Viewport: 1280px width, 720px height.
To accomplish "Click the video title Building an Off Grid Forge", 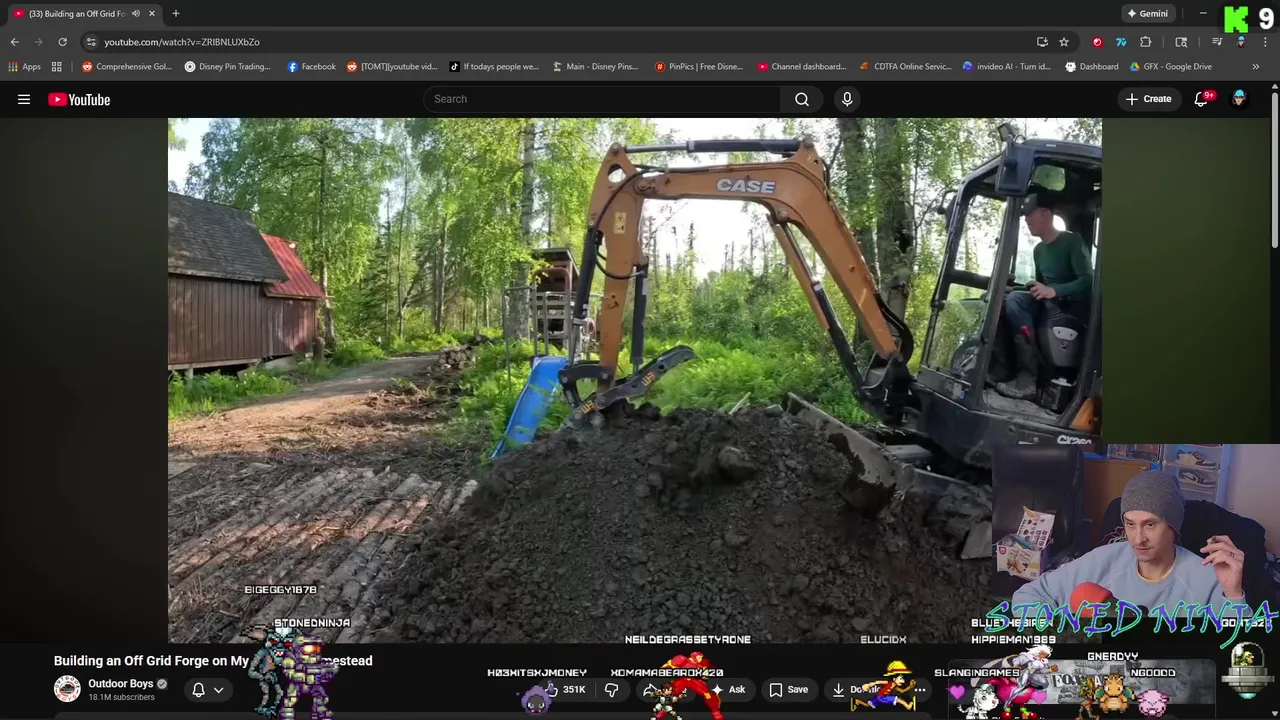I will tap(212, 661).
